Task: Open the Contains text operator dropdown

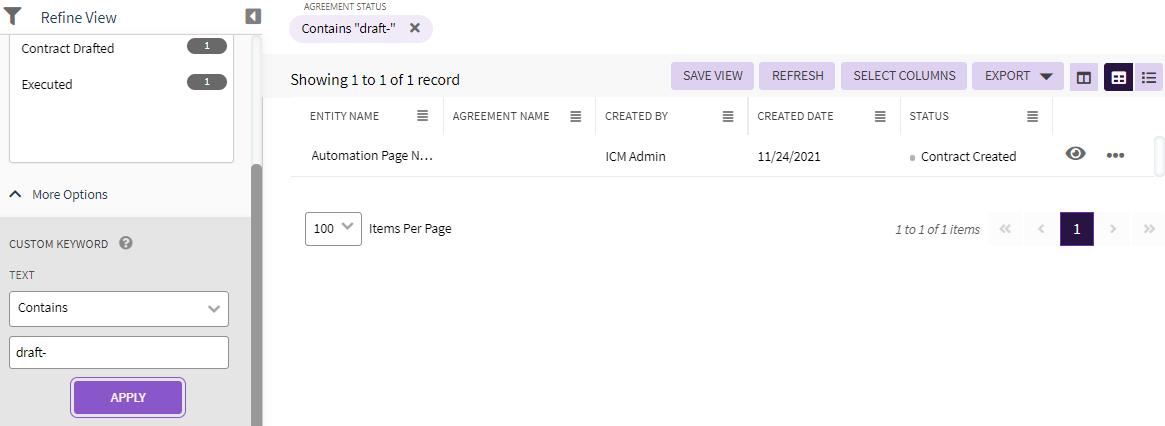Action: [119, 309]
